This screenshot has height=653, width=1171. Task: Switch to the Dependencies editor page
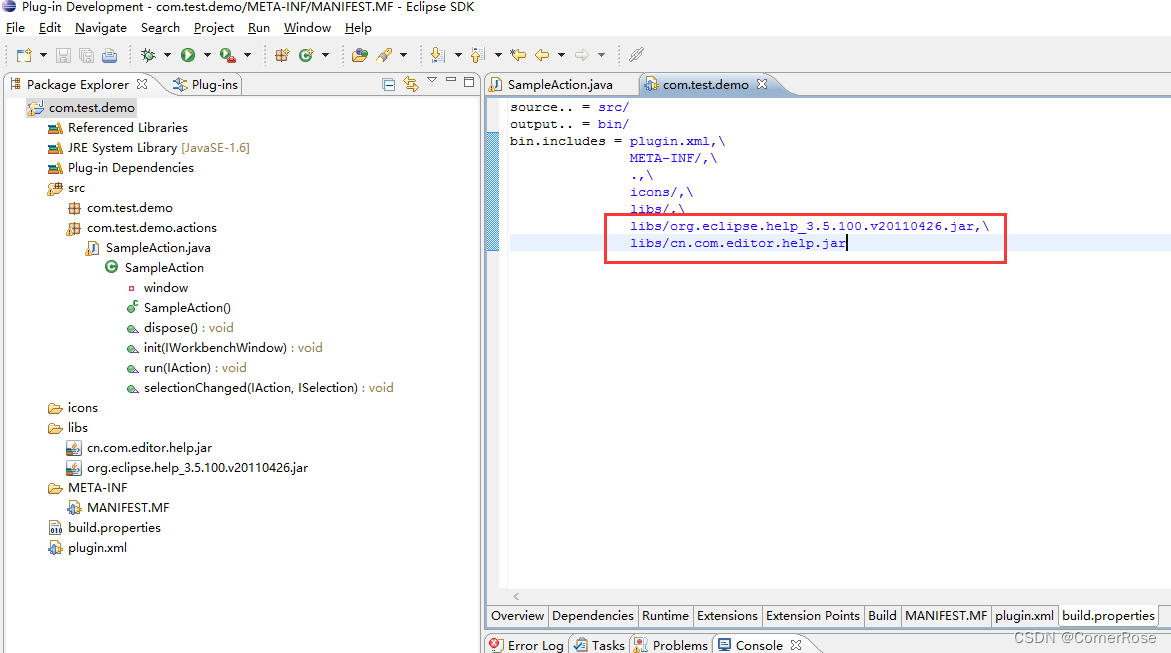pyautogui.click(x=593, y=616)
